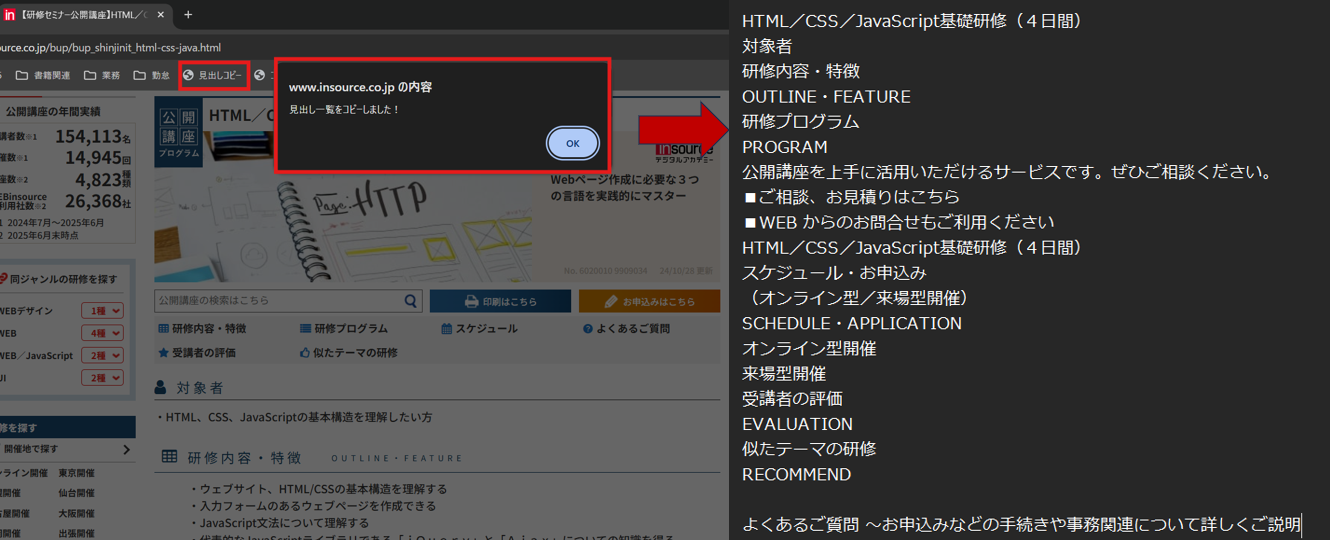Click the 見出しコピー bookmarklet
The width and height of the screenshot is (1330, 540).
click(213, 75)
